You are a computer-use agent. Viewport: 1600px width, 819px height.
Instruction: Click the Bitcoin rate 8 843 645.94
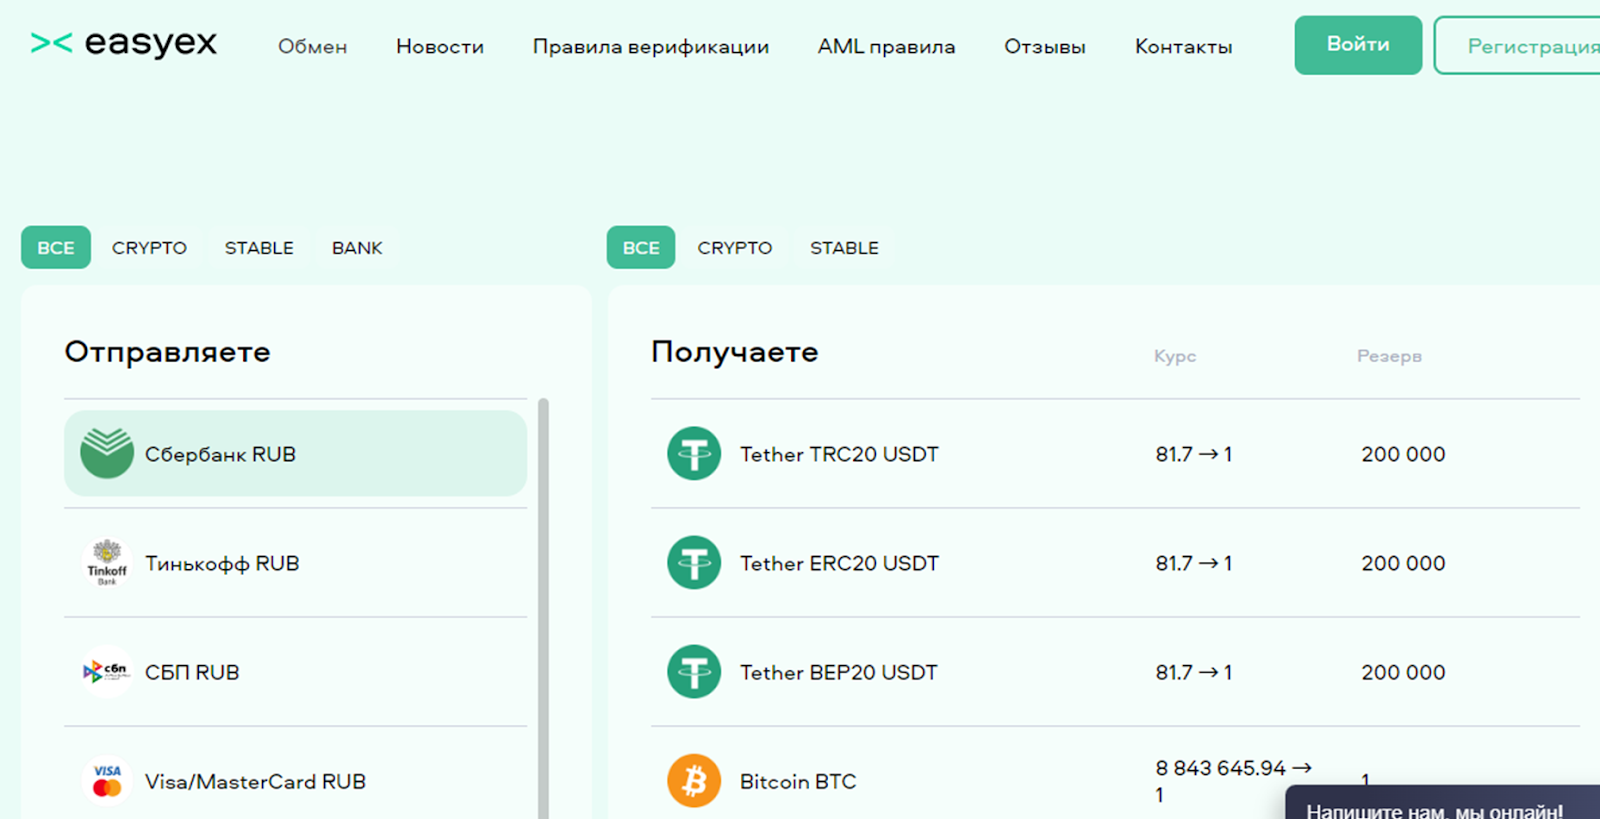point(1233,781)
